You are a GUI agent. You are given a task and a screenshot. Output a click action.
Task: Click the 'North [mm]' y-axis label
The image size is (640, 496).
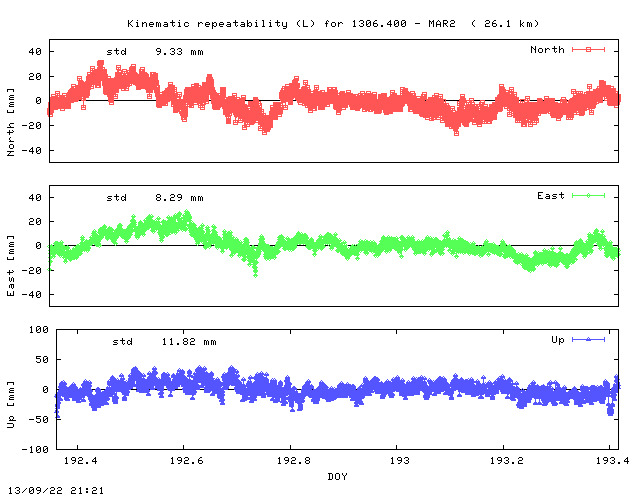click(x=11, y=122)
